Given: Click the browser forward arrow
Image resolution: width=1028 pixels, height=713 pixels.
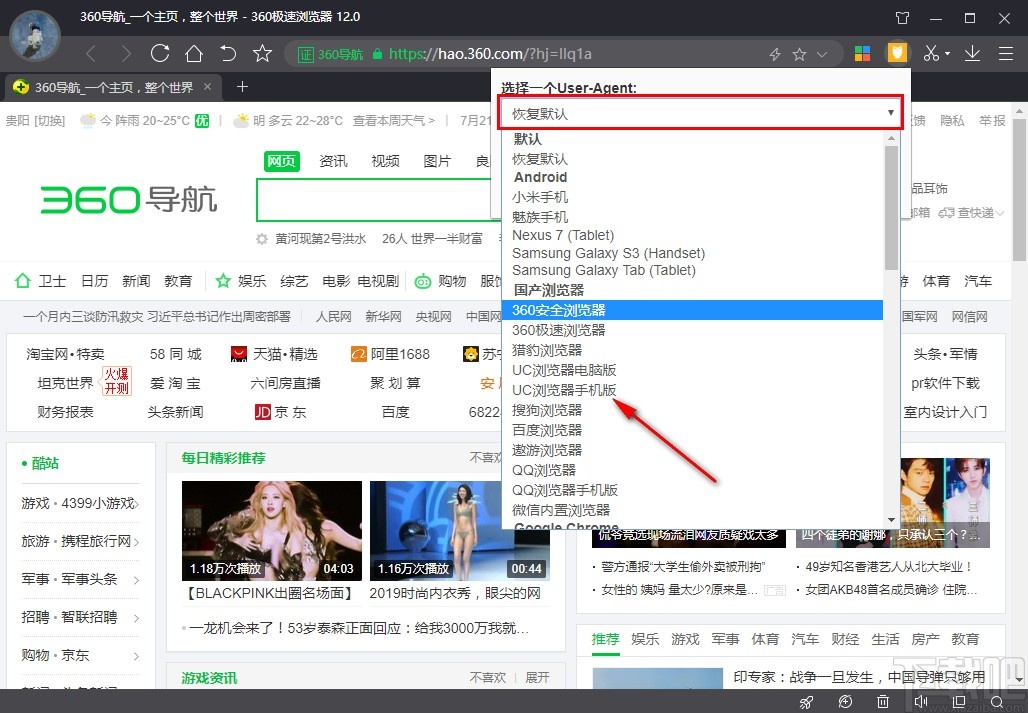Looking at the screenshot, I should 125,54.
